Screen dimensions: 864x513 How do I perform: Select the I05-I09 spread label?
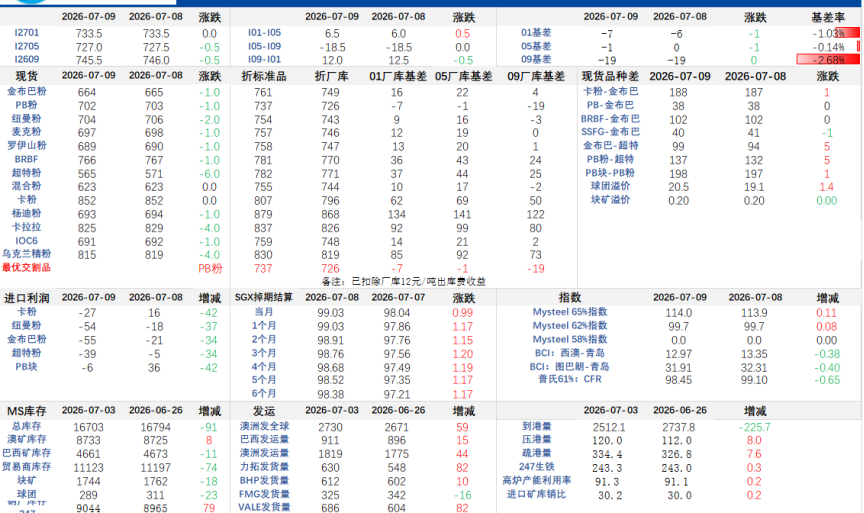pyautogui.click(x=264, y=46)
